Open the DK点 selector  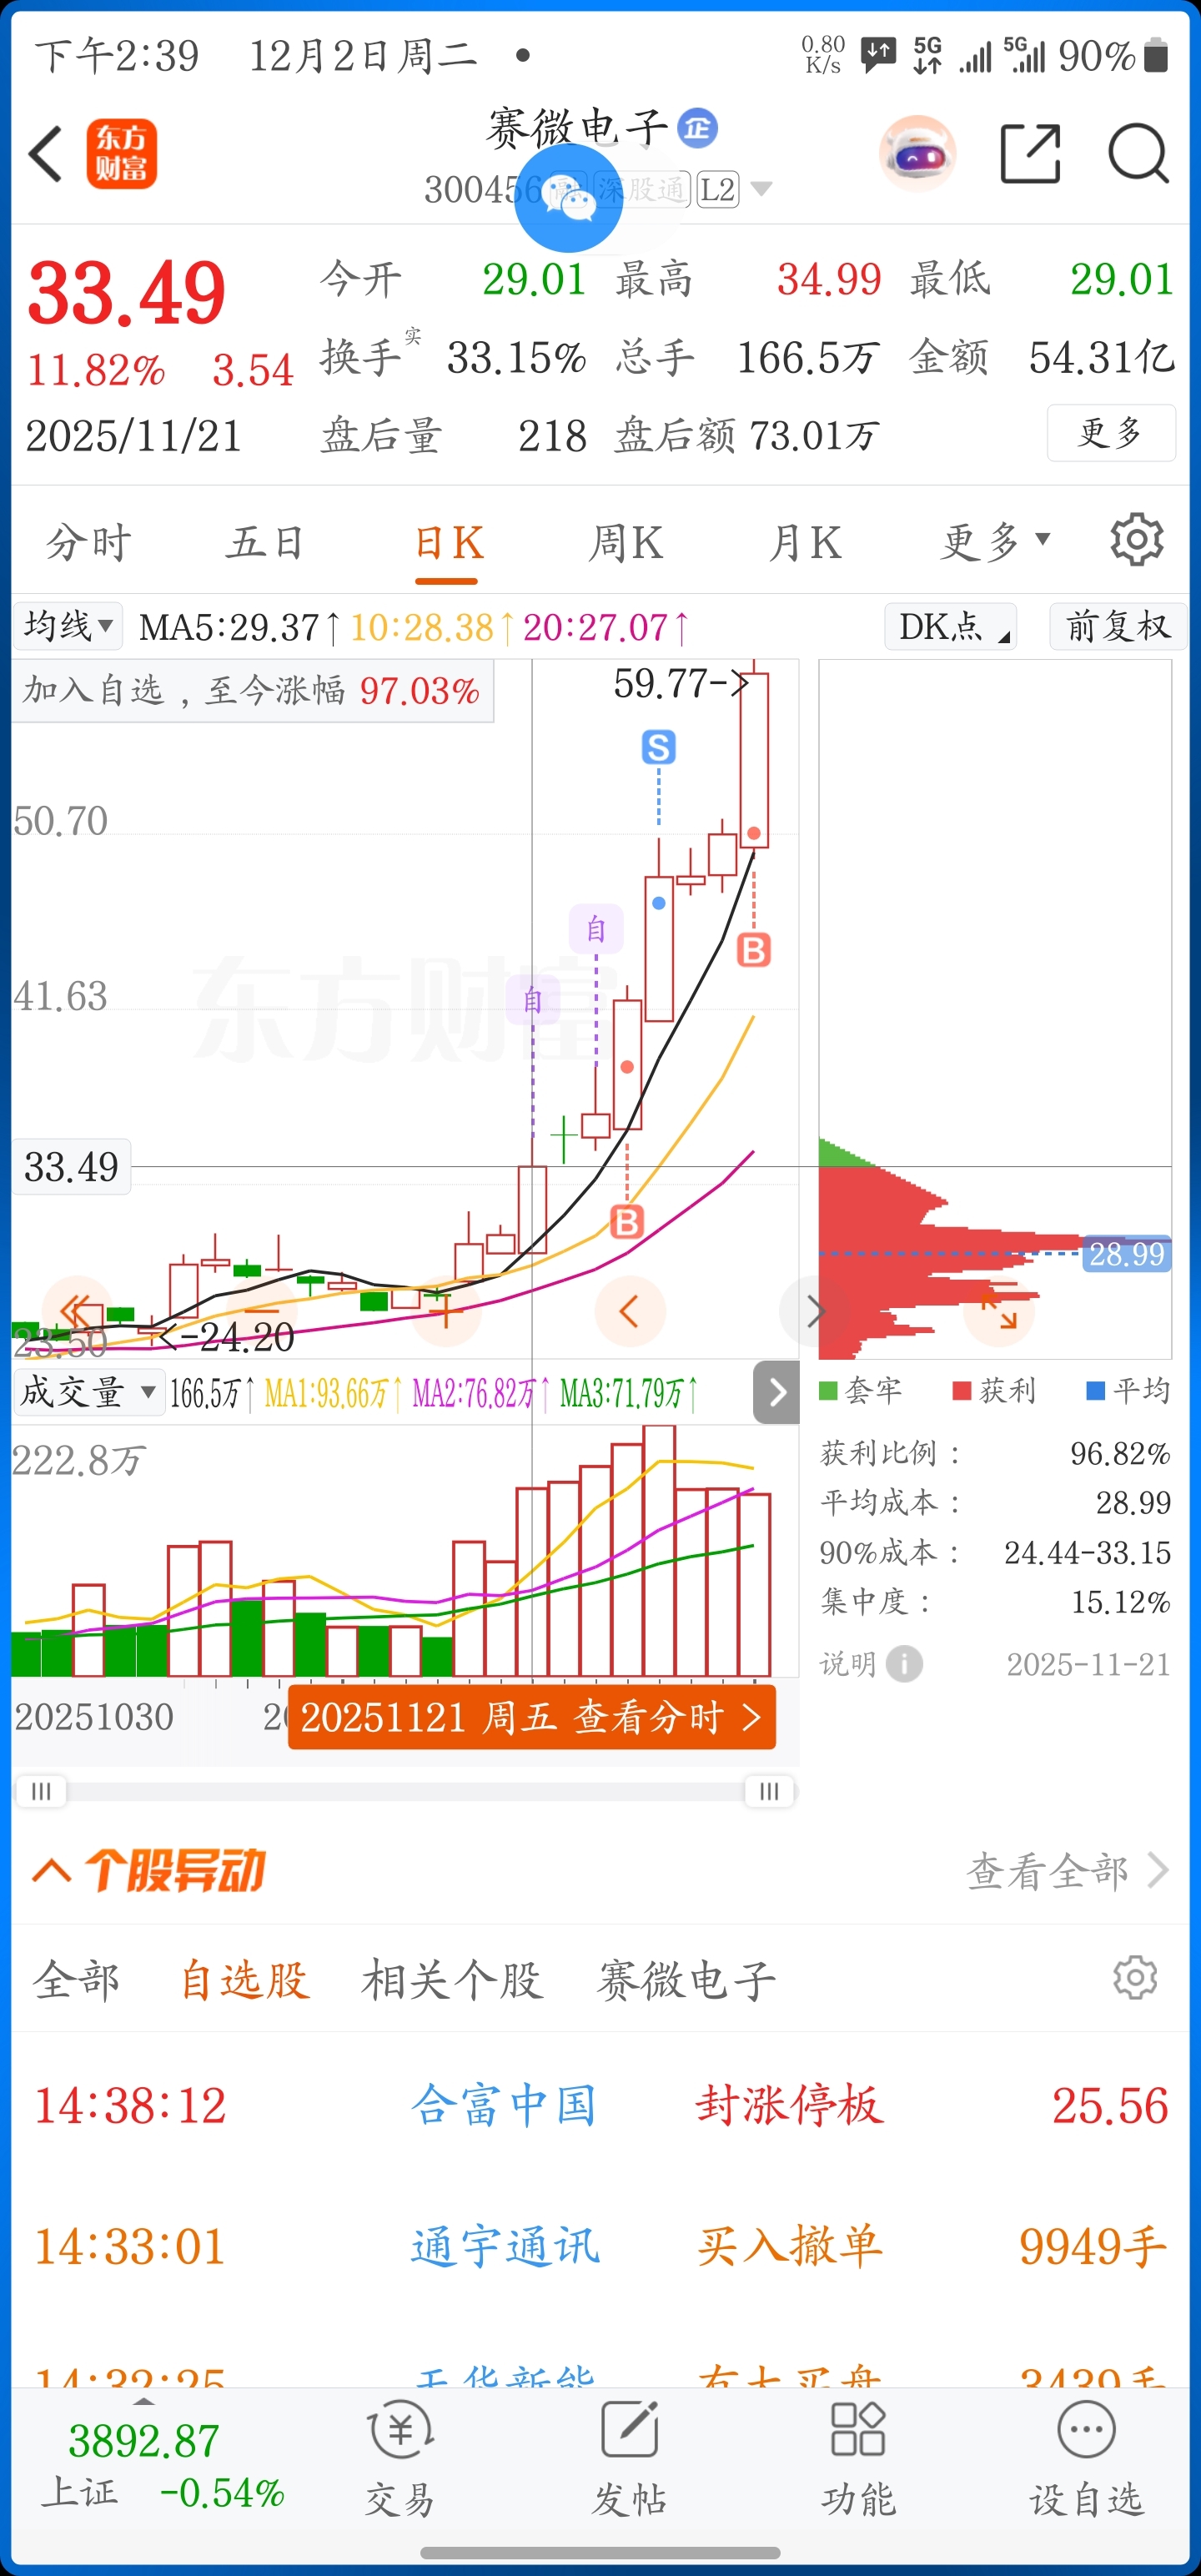pos(950,626)
